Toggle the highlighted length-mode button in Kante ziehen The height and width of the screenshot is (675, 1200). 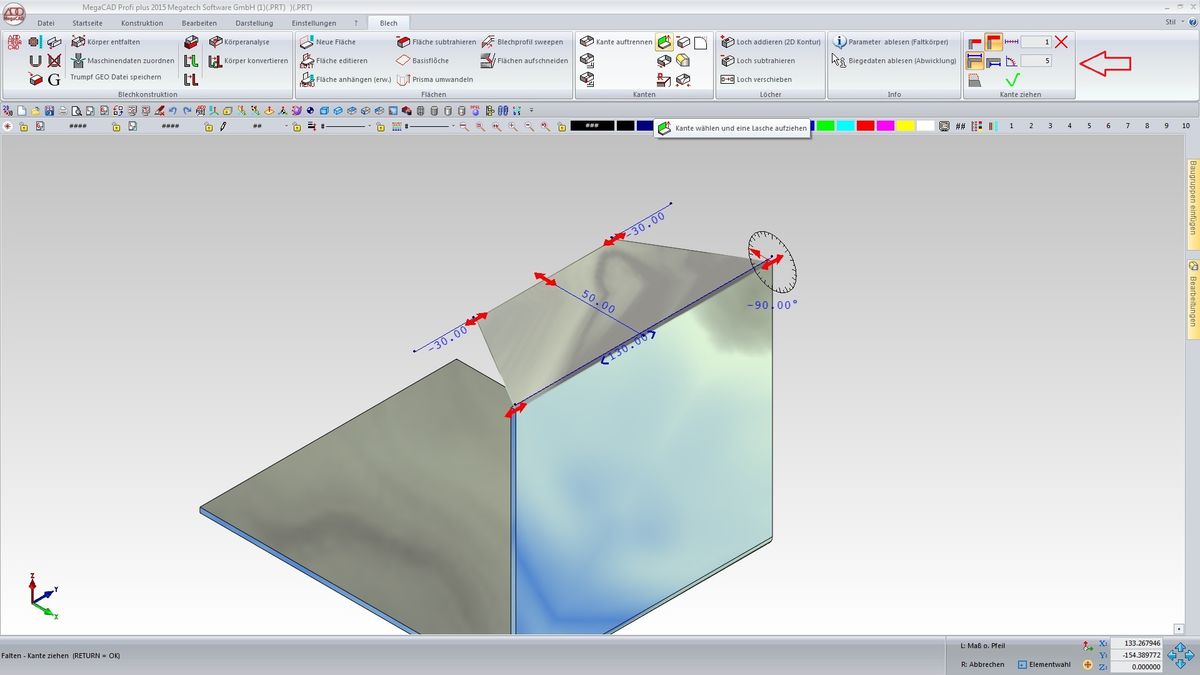coord(975,61)
